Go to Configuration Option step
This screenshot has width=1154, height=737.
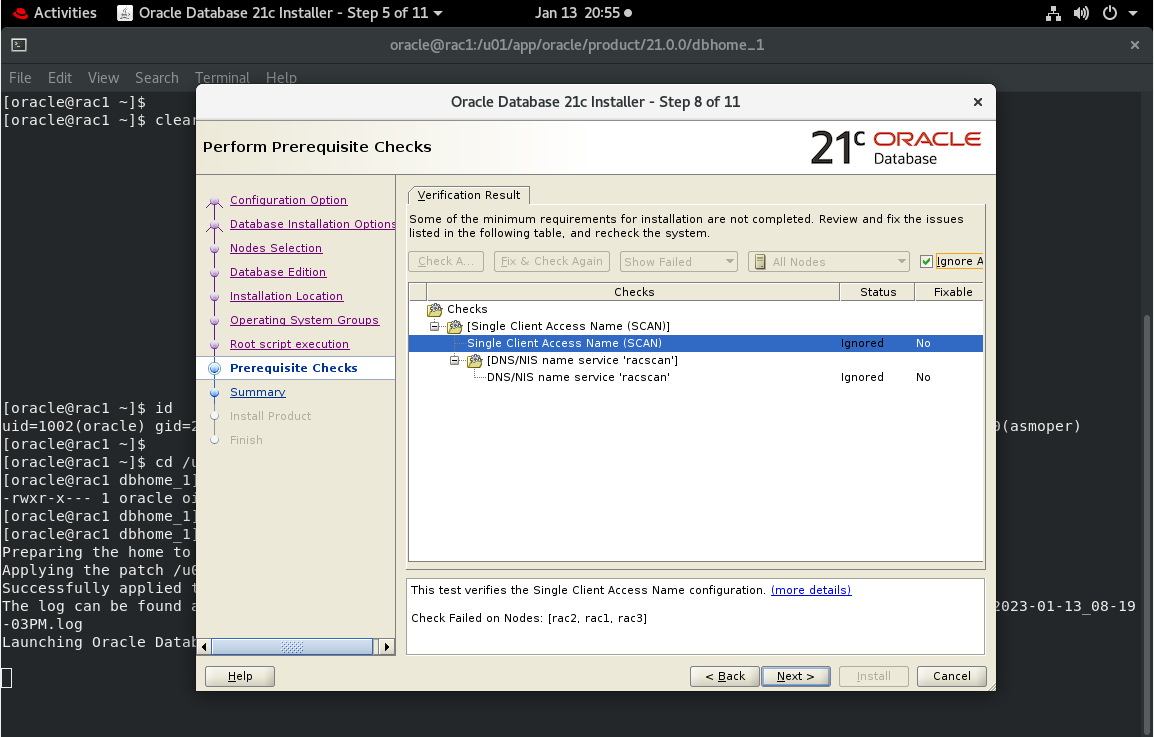click(288, 200)
